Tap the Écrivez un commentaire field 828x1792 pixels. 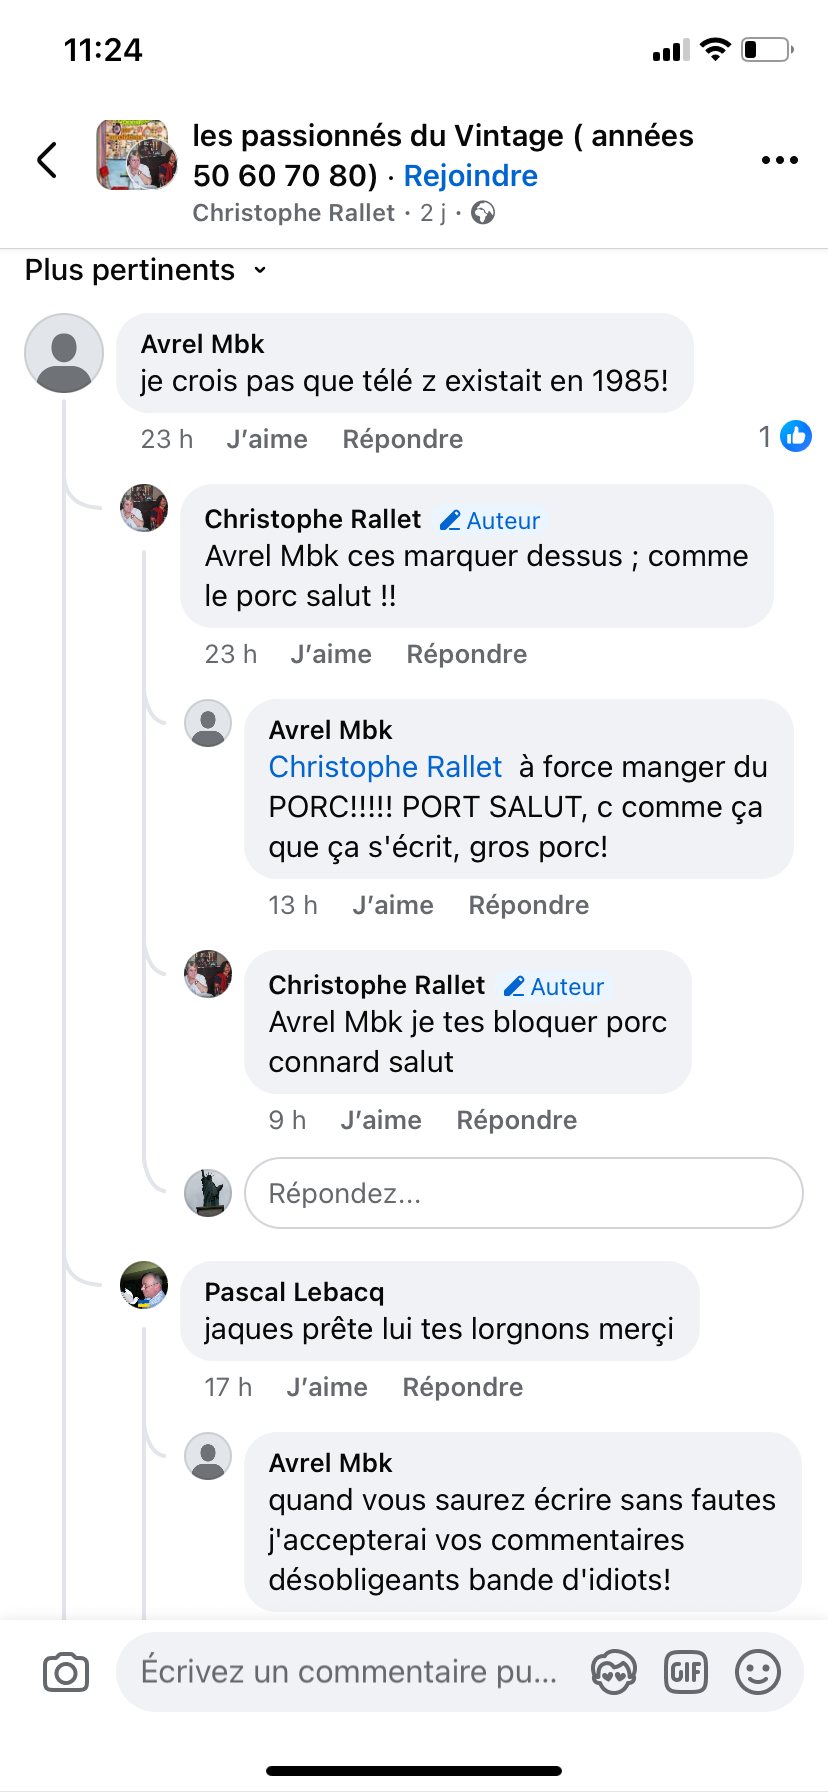350,1672
